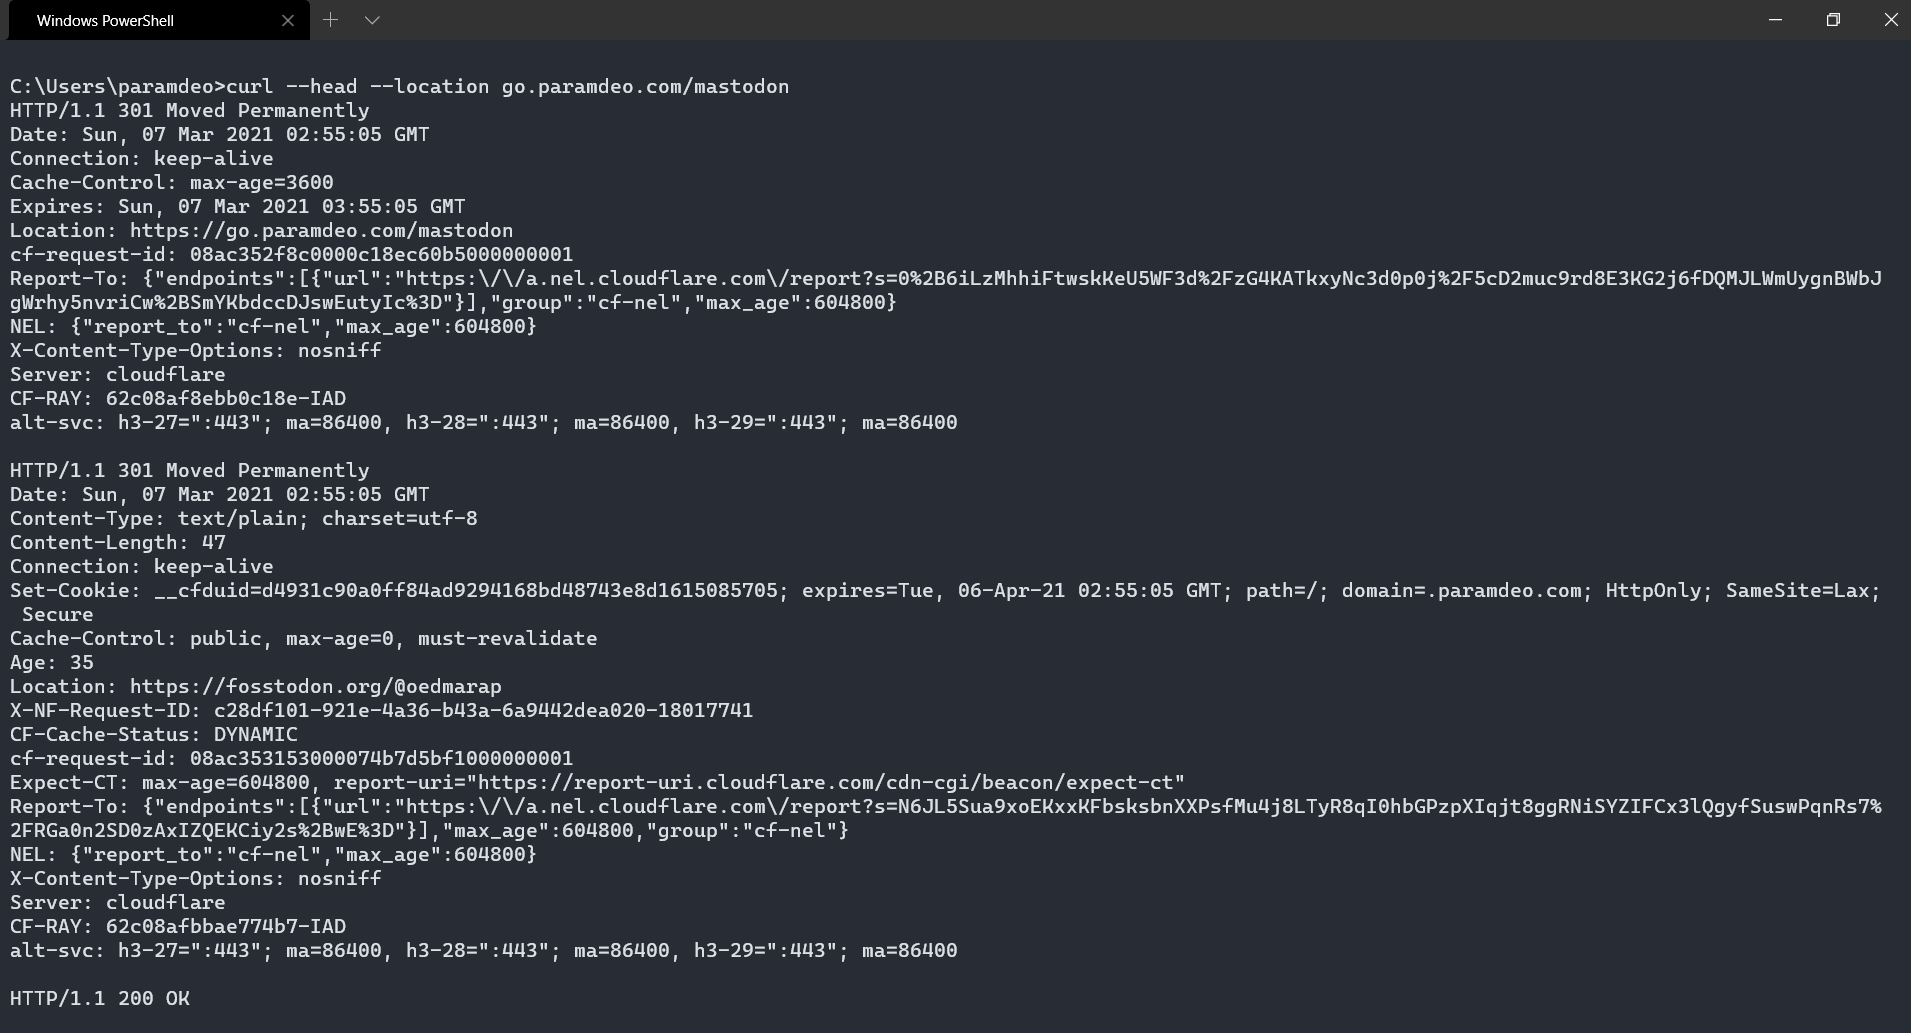Close the terminal window

(1890, 20)
